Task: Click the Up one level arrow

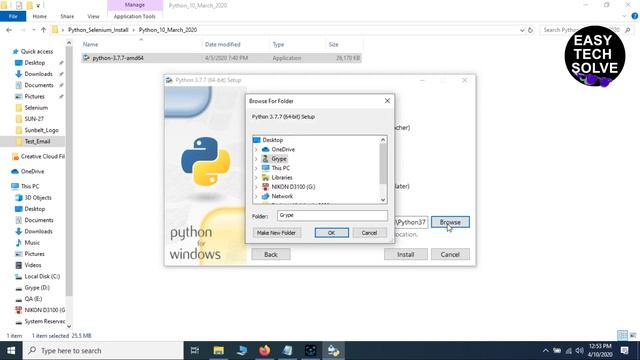Action: pos(44,30)
